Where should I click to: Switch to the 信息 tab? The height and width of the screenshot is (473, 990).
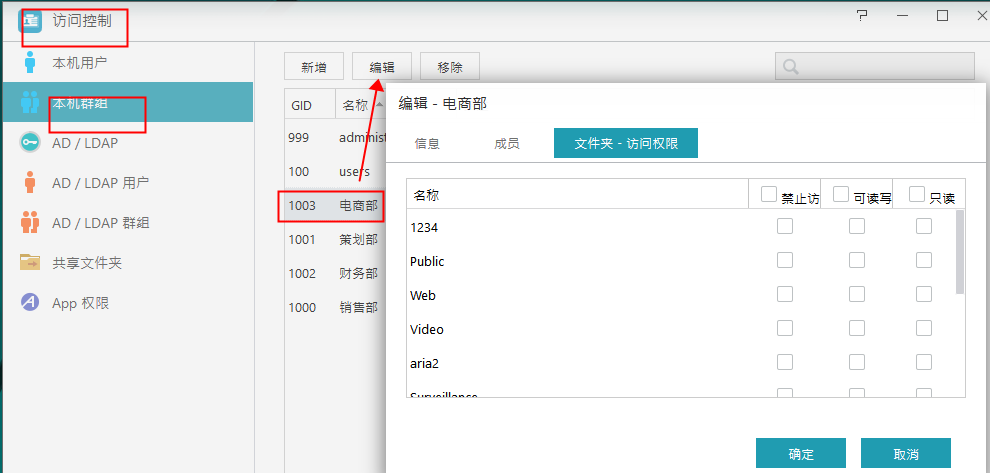tap(427, 143)
